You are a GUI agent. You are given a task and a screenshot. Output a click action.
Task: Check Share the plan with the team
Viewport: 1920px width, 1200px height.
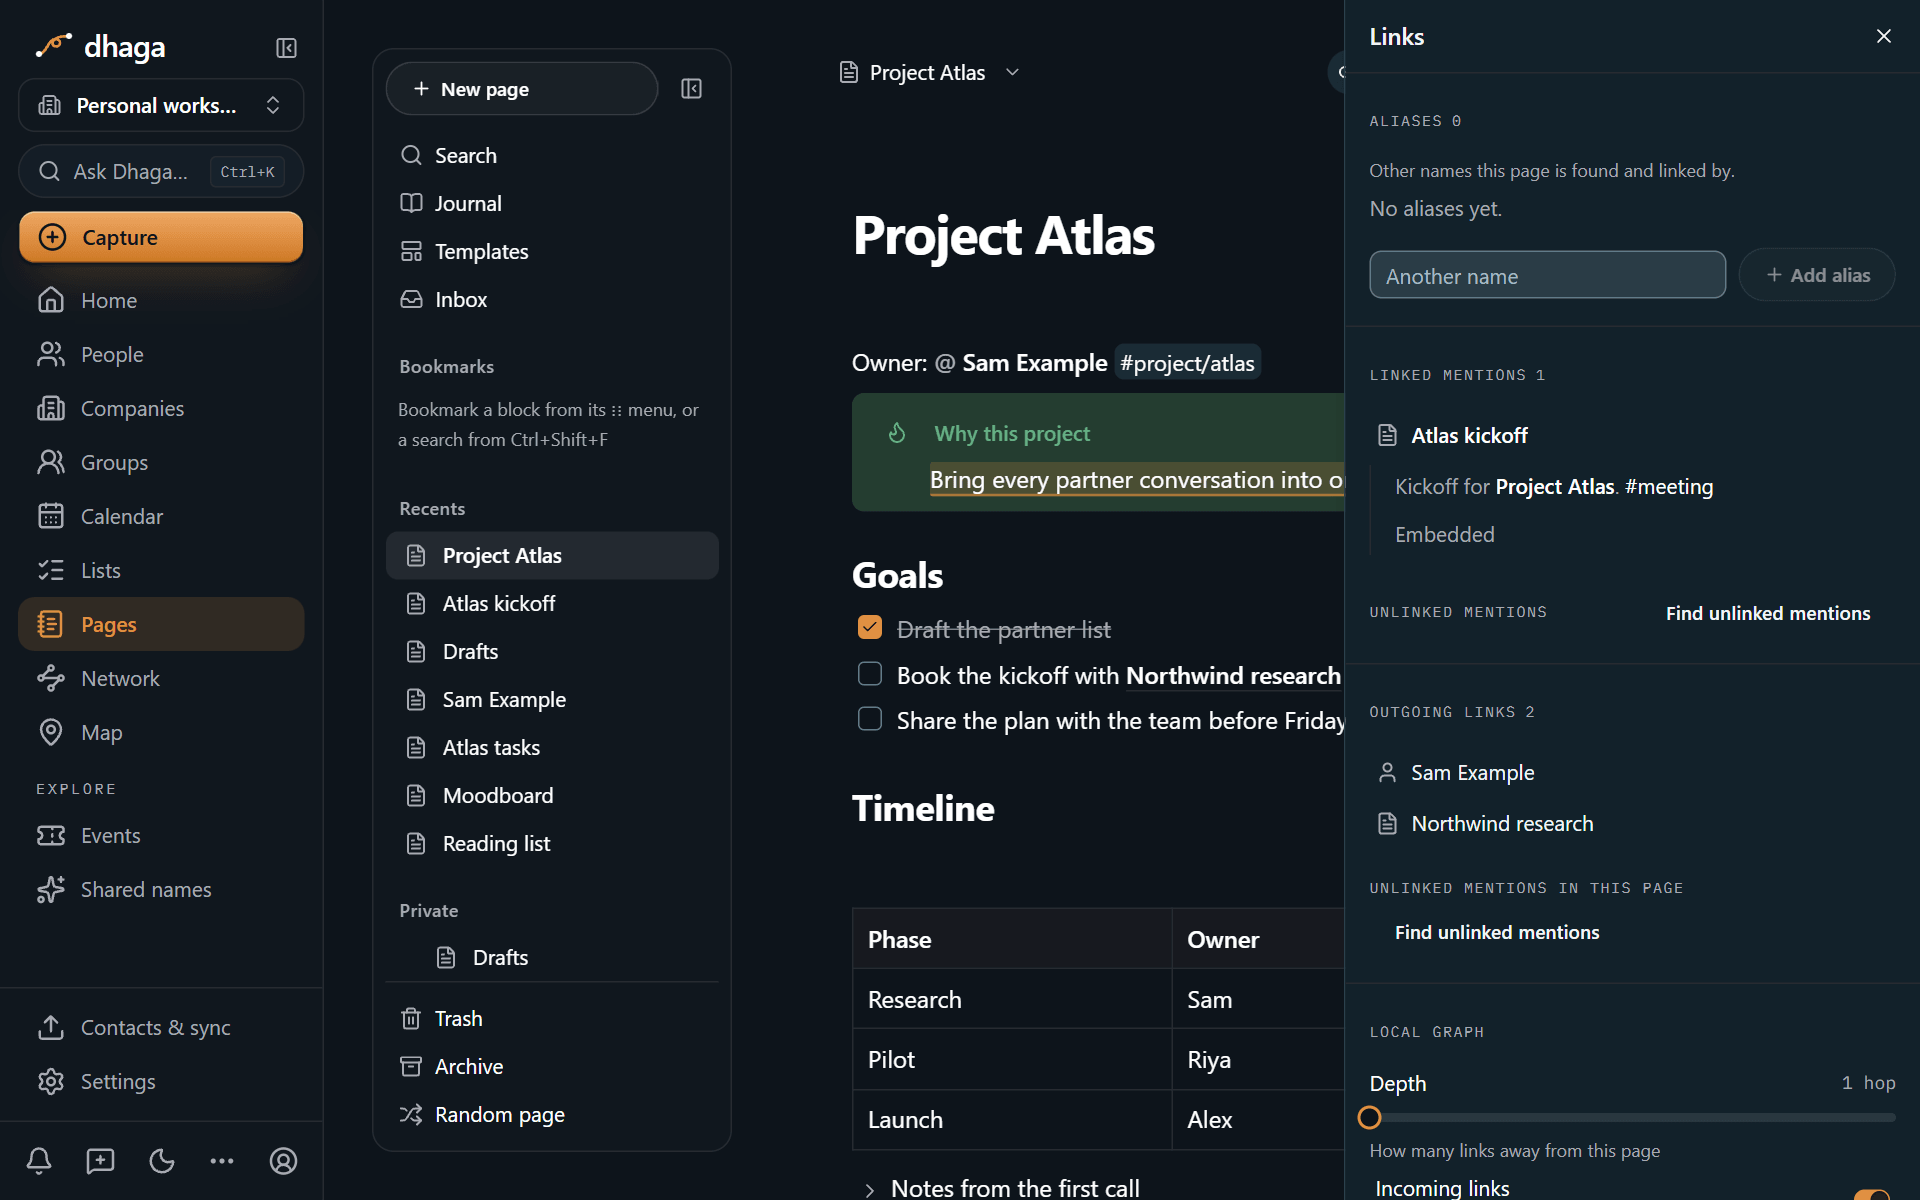pos(870,719)
